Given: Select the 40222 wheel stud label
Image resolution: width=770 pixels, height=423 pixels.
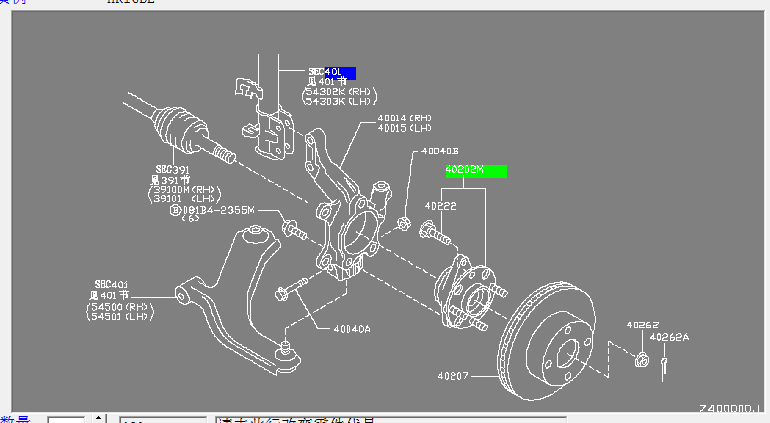Looking at the screenshot, I should pyautogui.click(x=440, y=206).
